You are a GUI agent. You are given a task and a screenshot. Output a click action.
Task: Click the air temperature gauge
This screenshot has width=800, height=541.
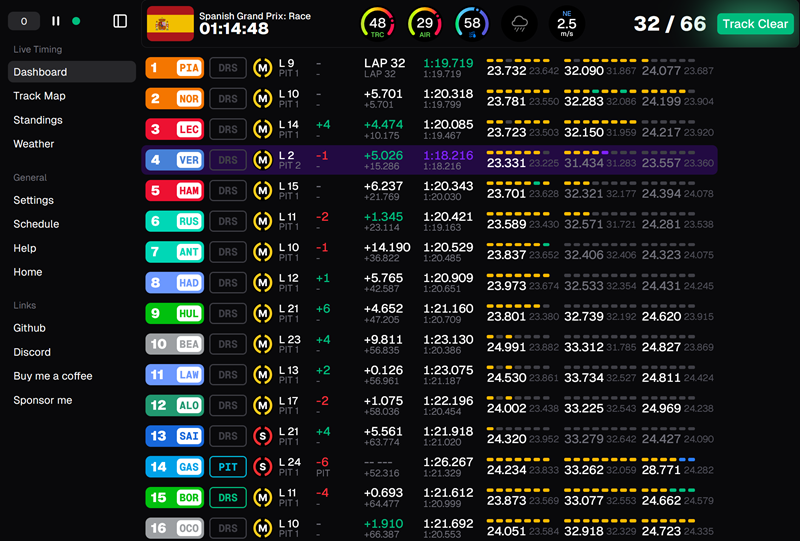[425, 23]
